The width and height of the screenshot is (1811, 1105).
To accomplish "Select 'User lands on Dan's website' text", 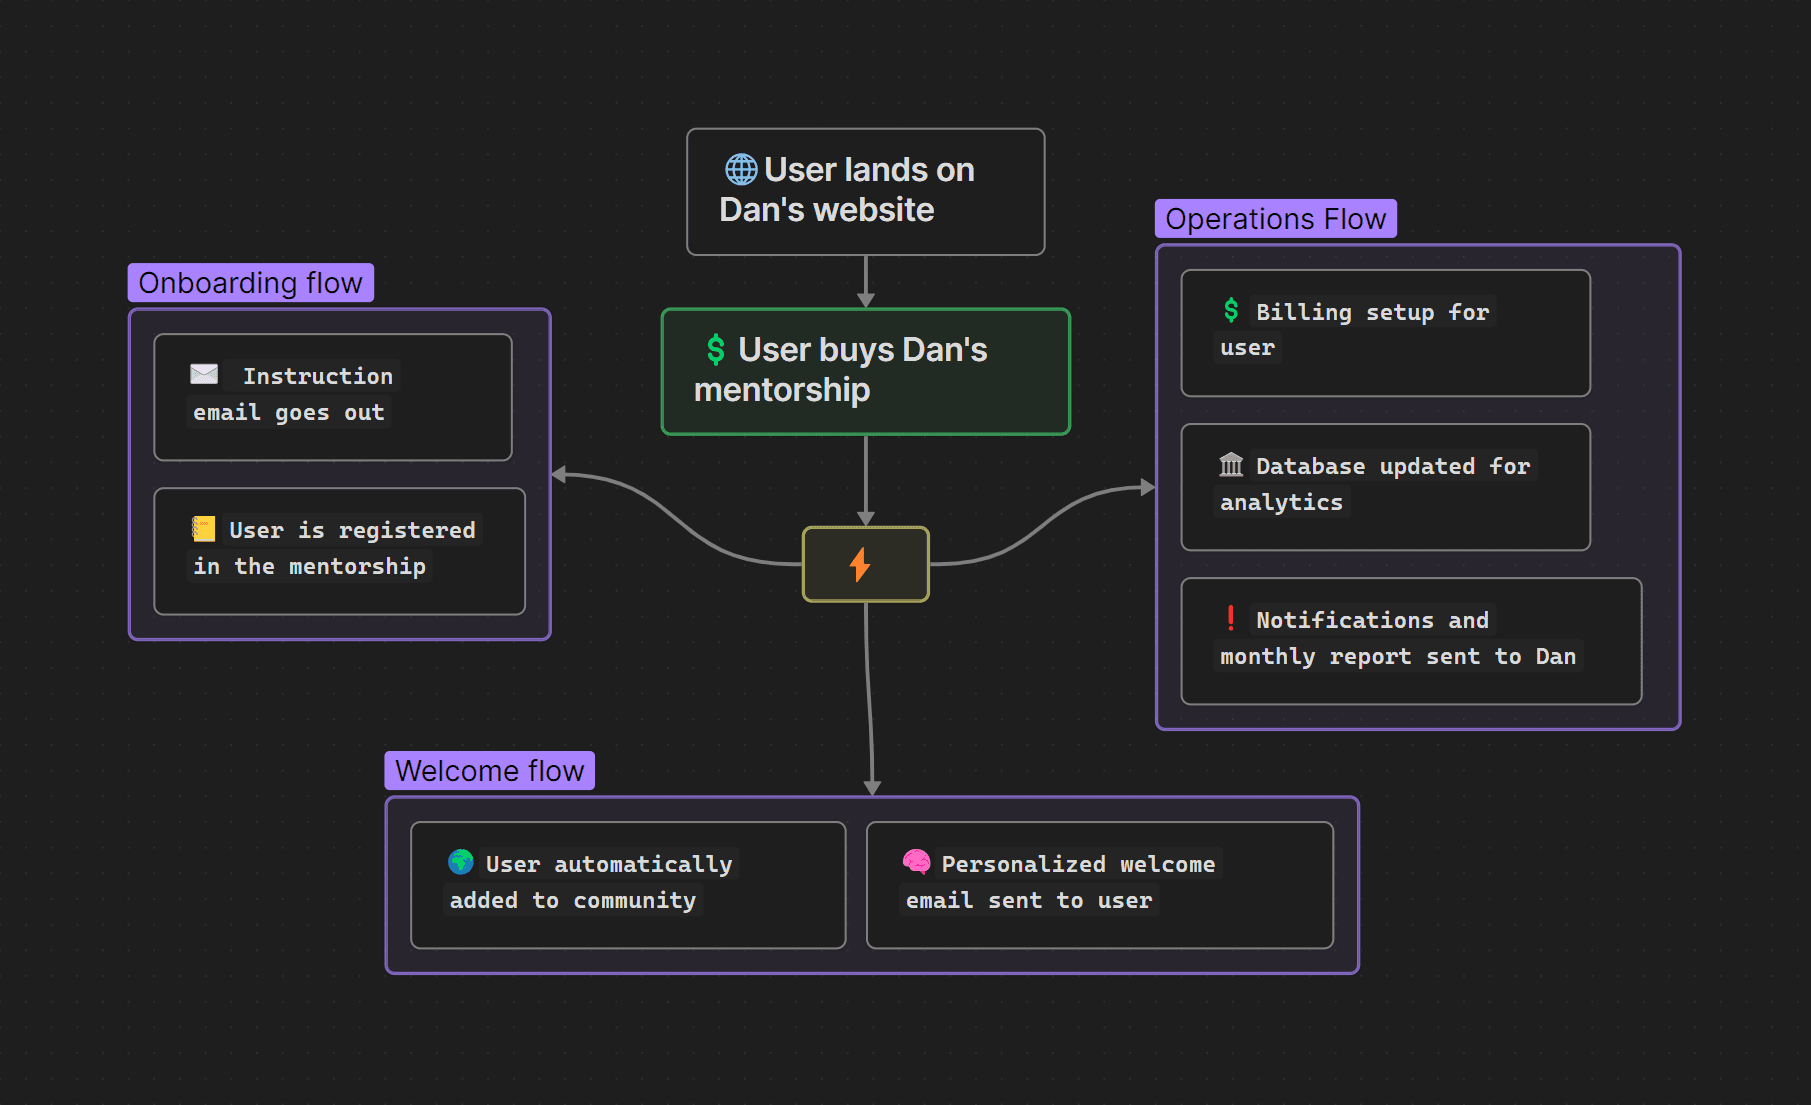I will coord(847,190).
